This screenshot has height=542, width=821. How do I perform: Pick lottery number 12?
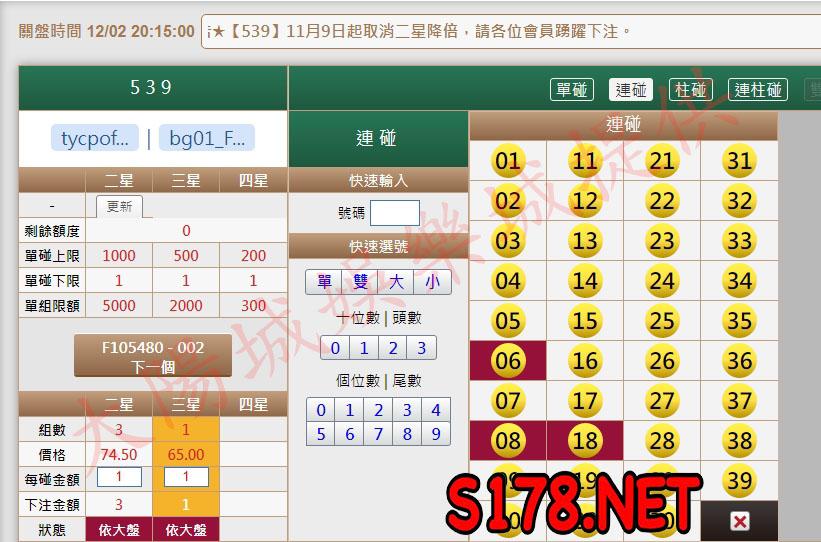pos(585,201)
